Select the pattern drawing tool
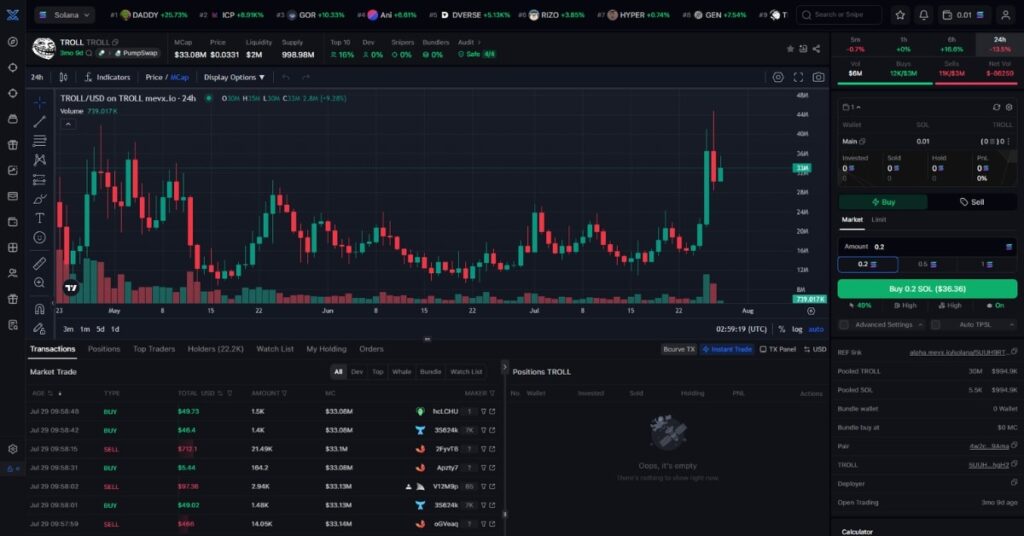The image size is (1024, 536). [x=39, y=160]
